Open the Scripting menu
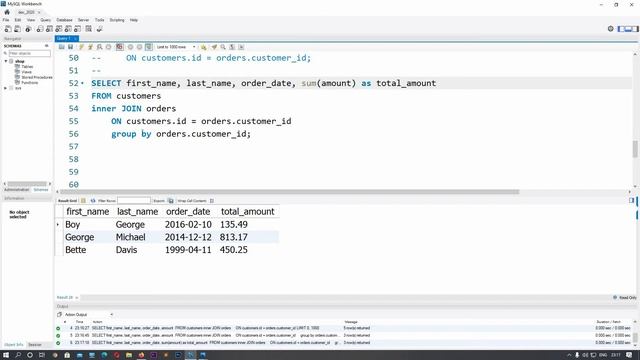The width and height of the screenshot is (640, 360). tap(117, 20)
